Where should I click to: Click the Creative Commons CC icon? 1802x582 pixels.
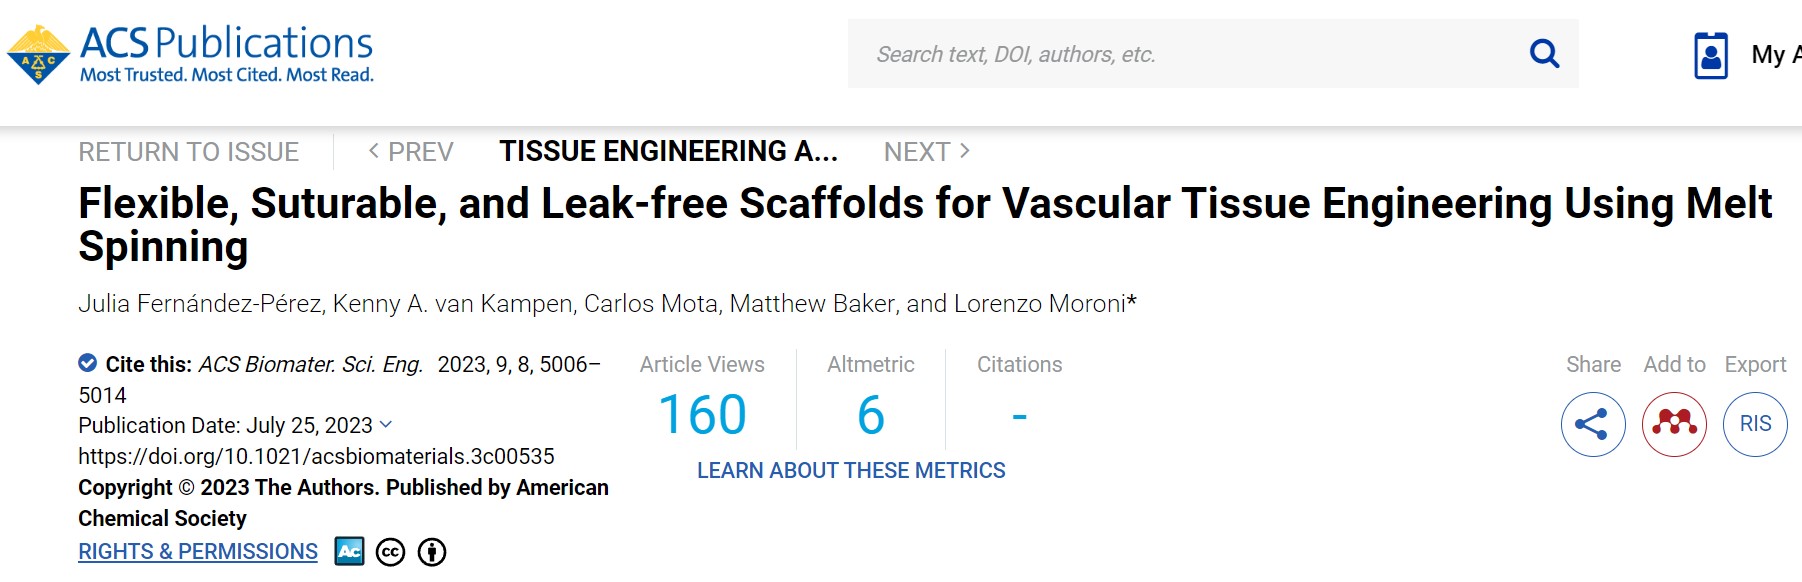390,552
